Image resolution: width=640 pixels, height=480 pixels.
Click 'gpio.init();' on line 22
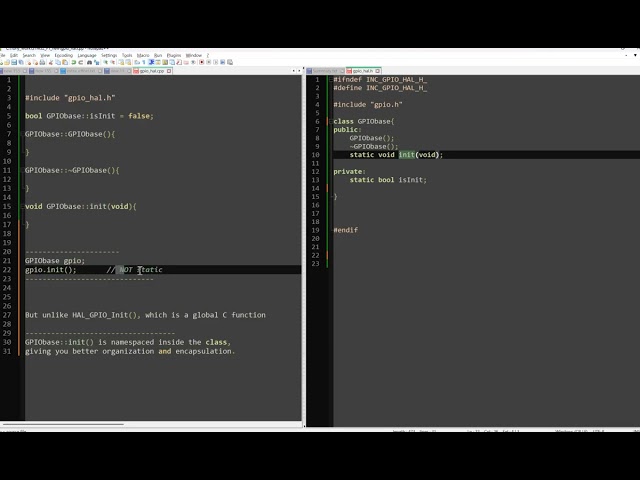51,270
